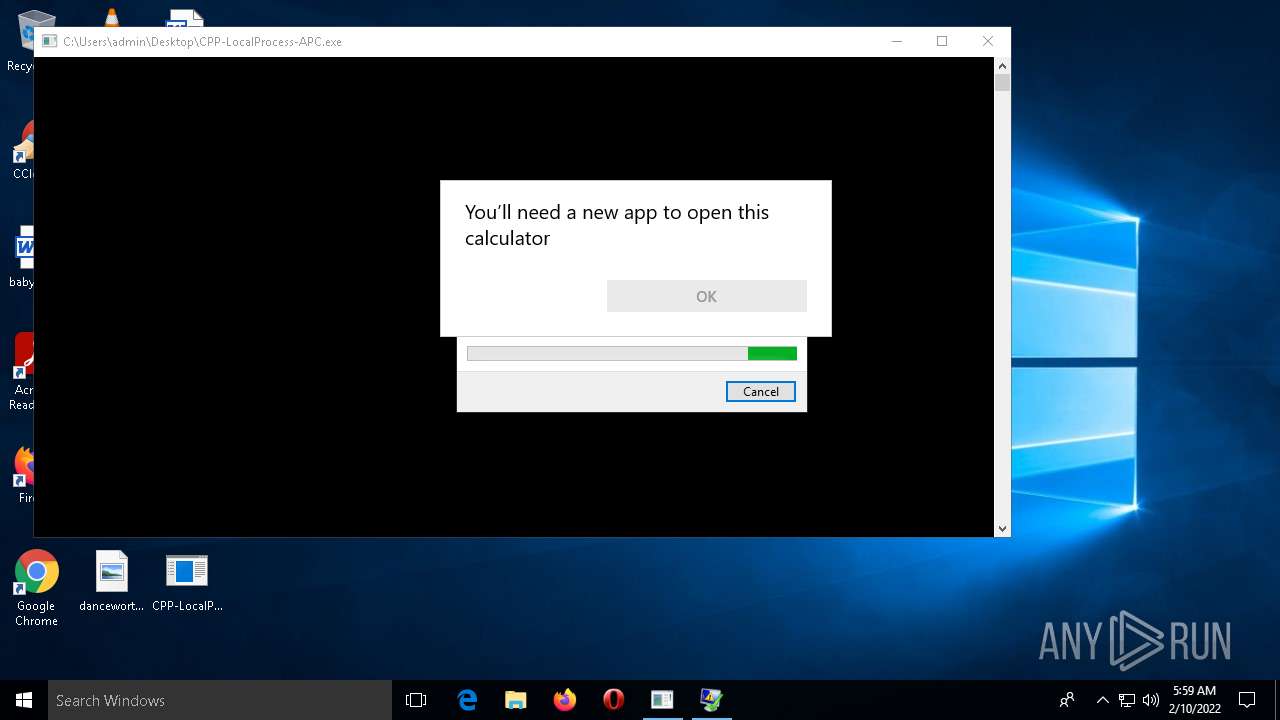This screenshot has width=1280, height=720.
Task: Open the dancewort image file icon
Action: (x=111, y=581)
